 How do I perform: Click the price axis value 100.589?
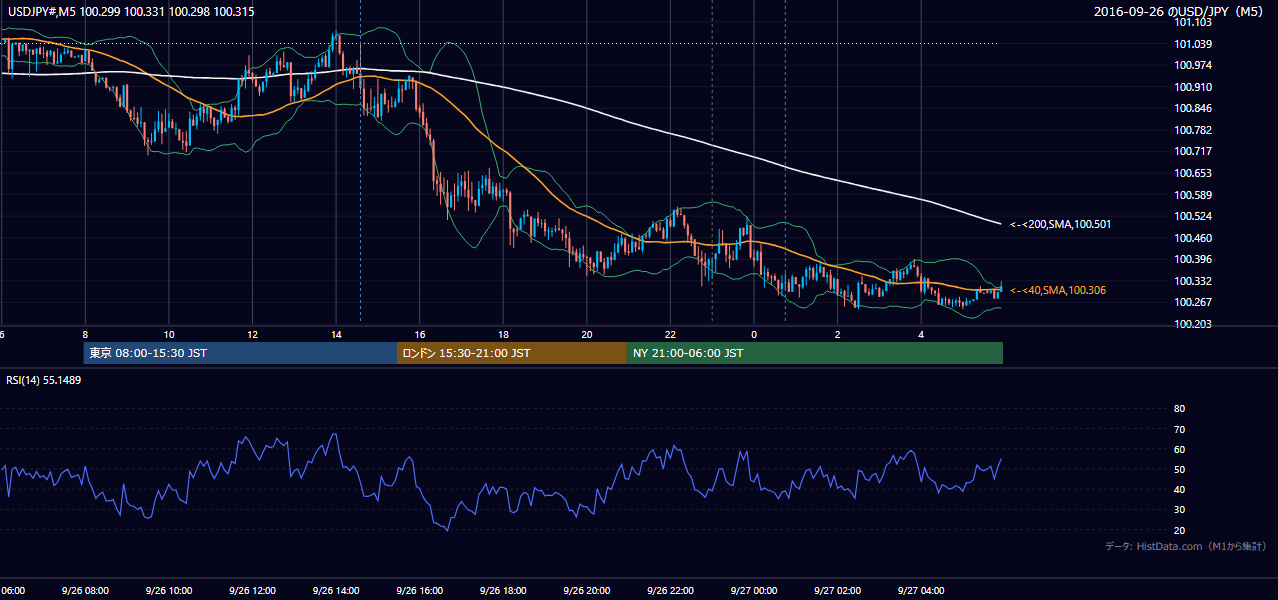(1192, 195)
